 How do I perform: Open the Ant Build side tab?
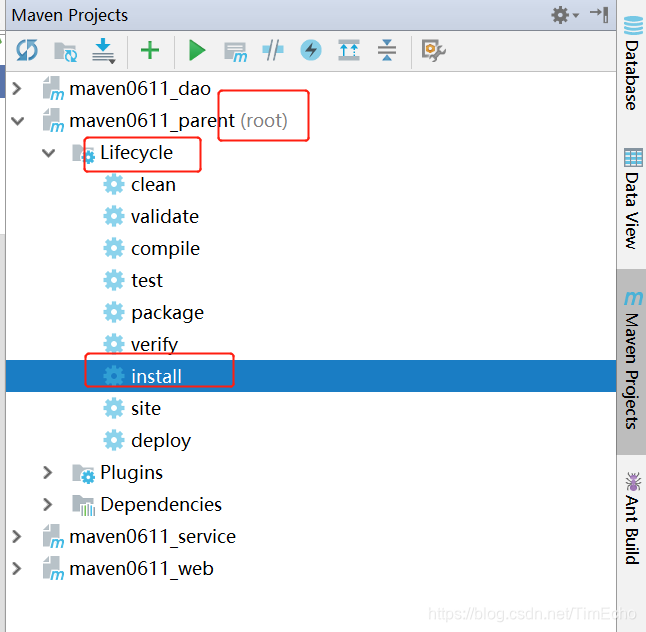(632, 518)
